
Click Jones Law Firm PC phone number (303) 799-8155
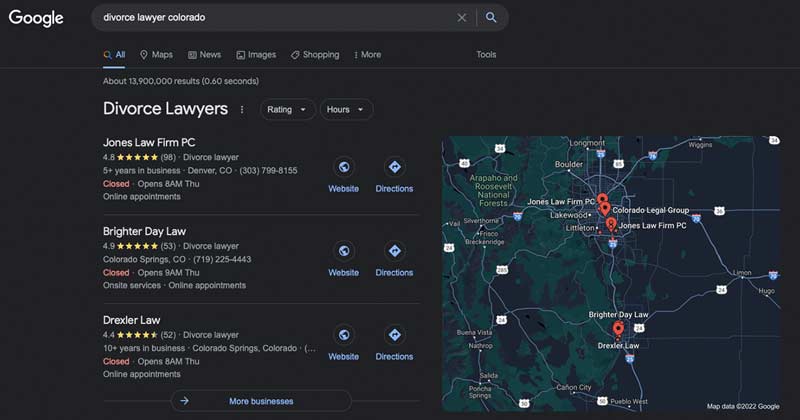point(268,170)
